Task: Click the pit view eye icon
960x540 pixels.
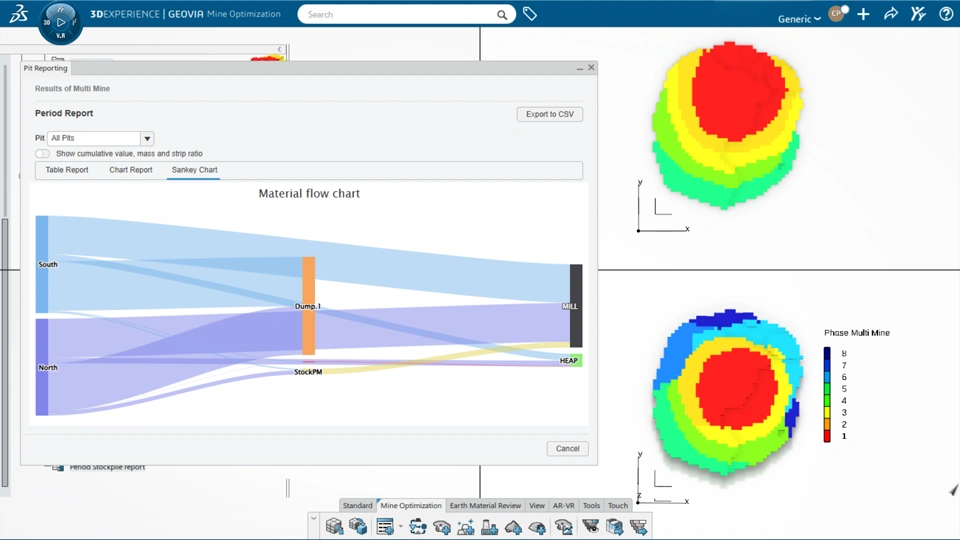Action: point(590,527)
